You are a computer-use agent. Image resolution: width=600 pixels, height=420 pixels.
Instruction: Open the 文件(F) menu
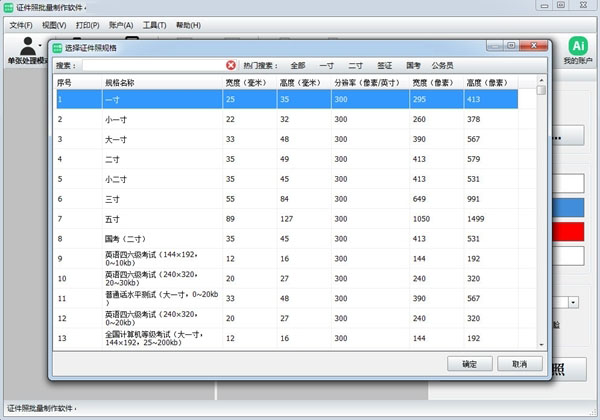point(21,25)
